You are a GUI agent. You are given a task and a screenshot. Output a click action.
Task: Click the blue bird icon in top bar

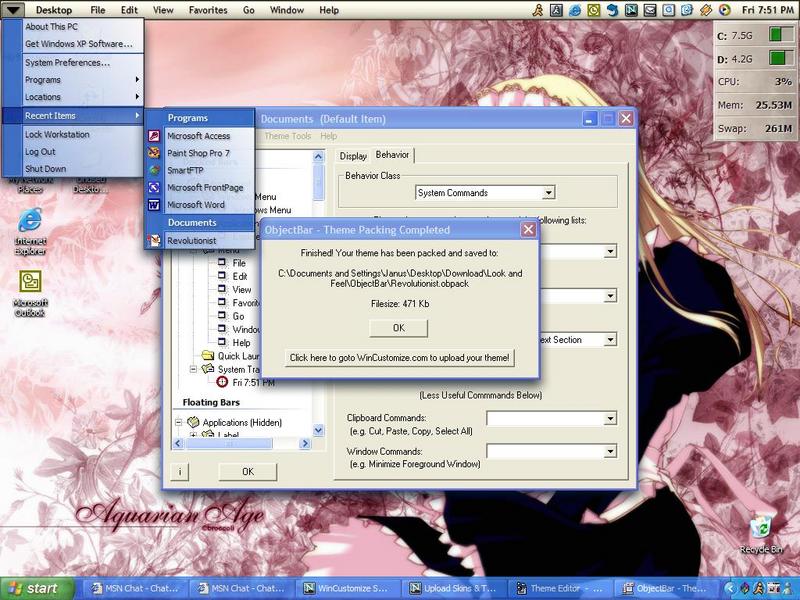tap(612, 10)
